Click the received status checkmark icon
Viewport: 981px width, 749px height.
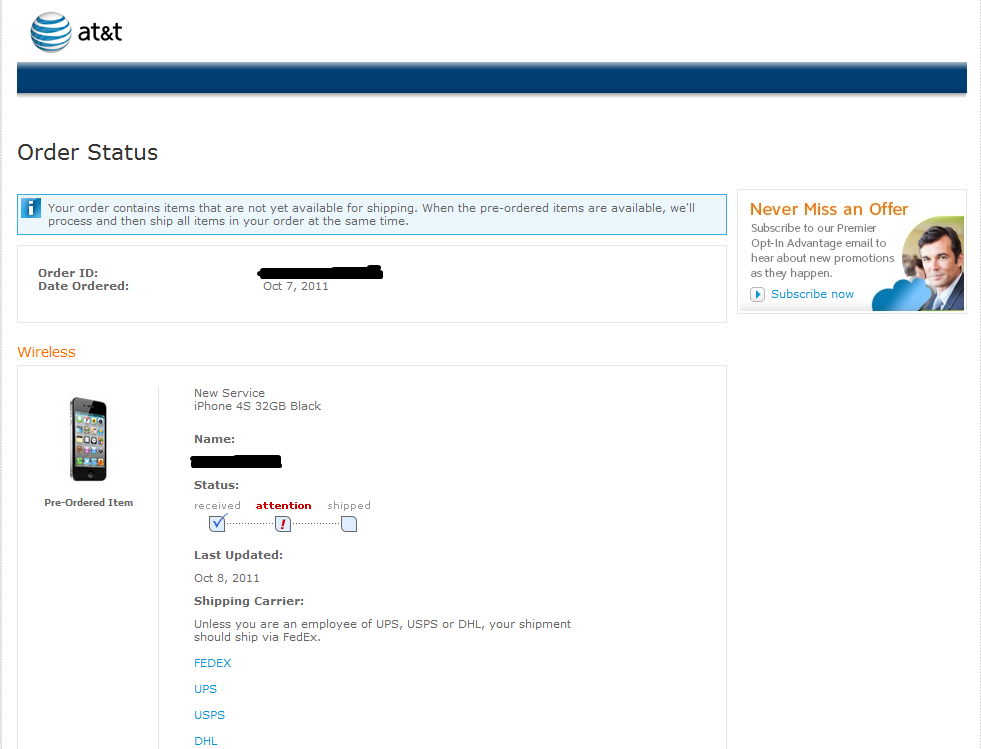pyautogui.click(x=218, y=522)
